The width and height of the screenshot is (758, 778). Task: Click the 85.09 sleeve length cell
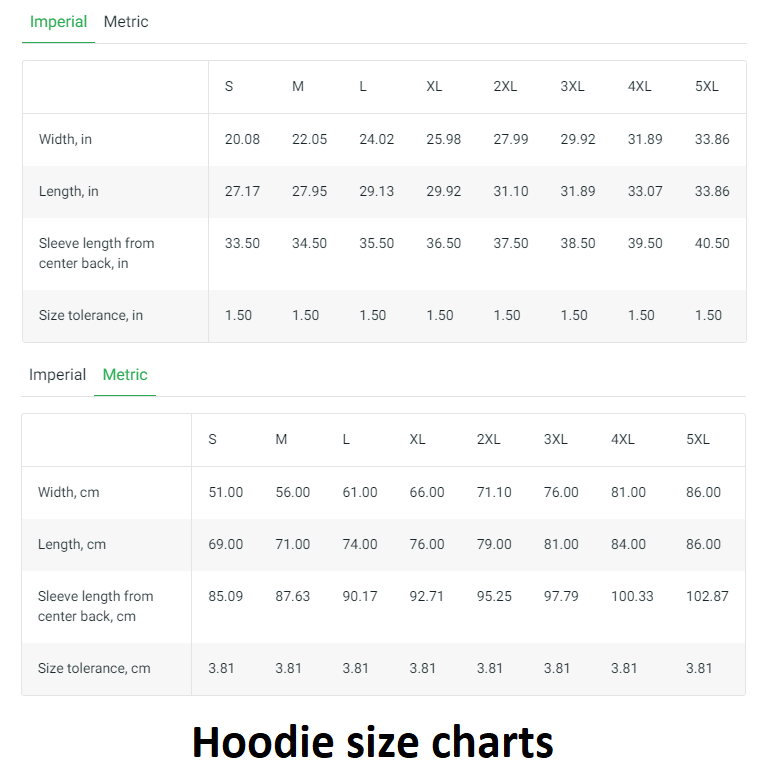(225, 596)
